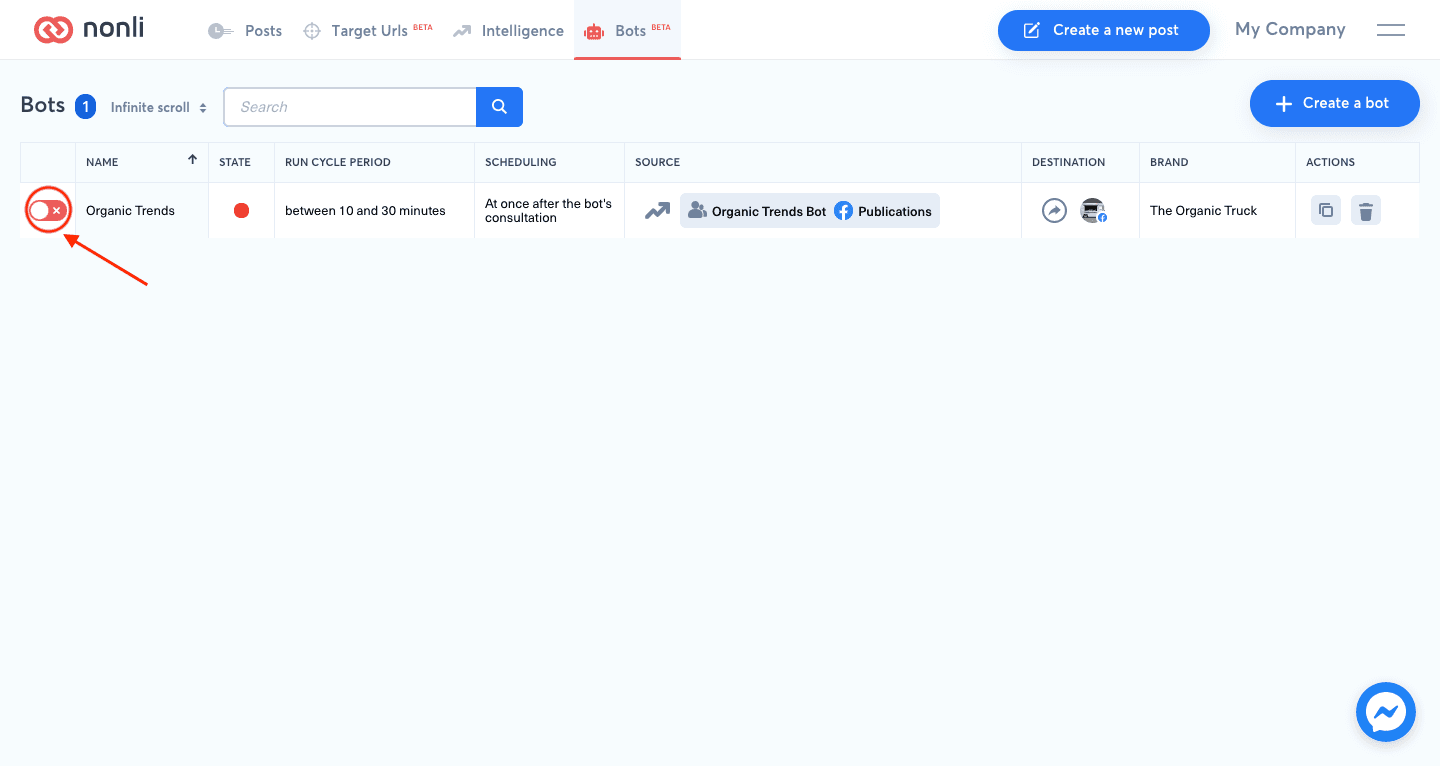Screen dimensions: 1440x766
Task: Open the Posts tab
Action: tap(245, 31)
